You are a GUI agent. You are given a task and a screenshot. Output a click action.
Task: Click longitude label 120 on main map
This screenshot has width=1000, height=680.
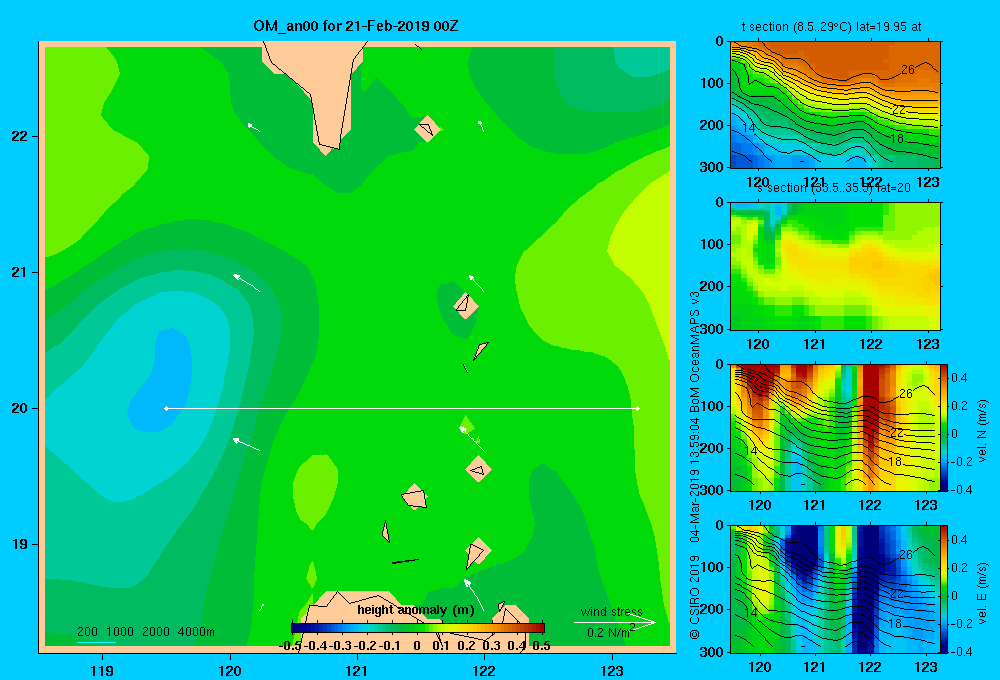pyautogui.click(x=230, y=670)
